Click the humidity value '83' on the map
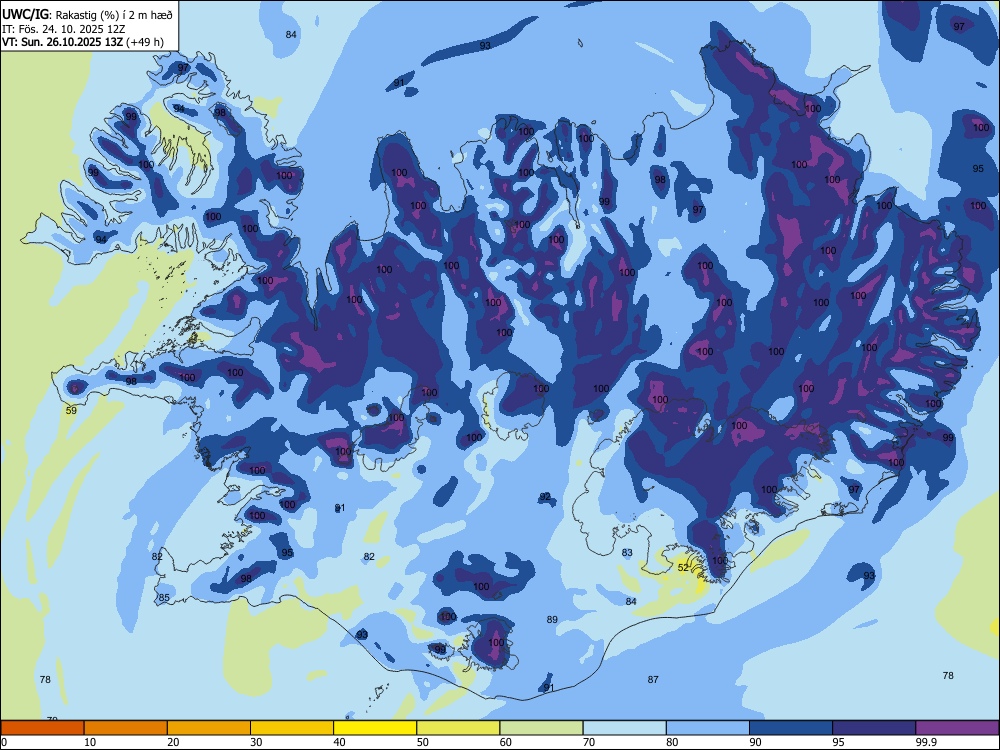The height and width of the screenshot is (750, 1000). [x=627, y=552]
